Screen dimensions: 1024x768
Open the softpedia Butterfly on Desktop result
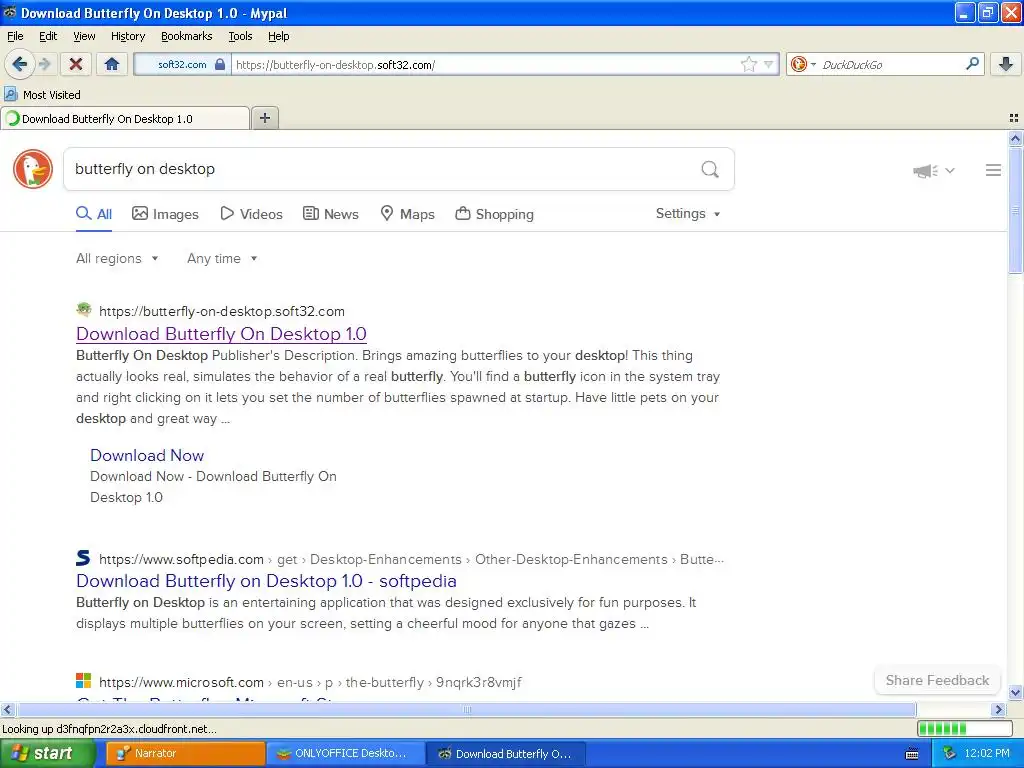coord(266,581)
